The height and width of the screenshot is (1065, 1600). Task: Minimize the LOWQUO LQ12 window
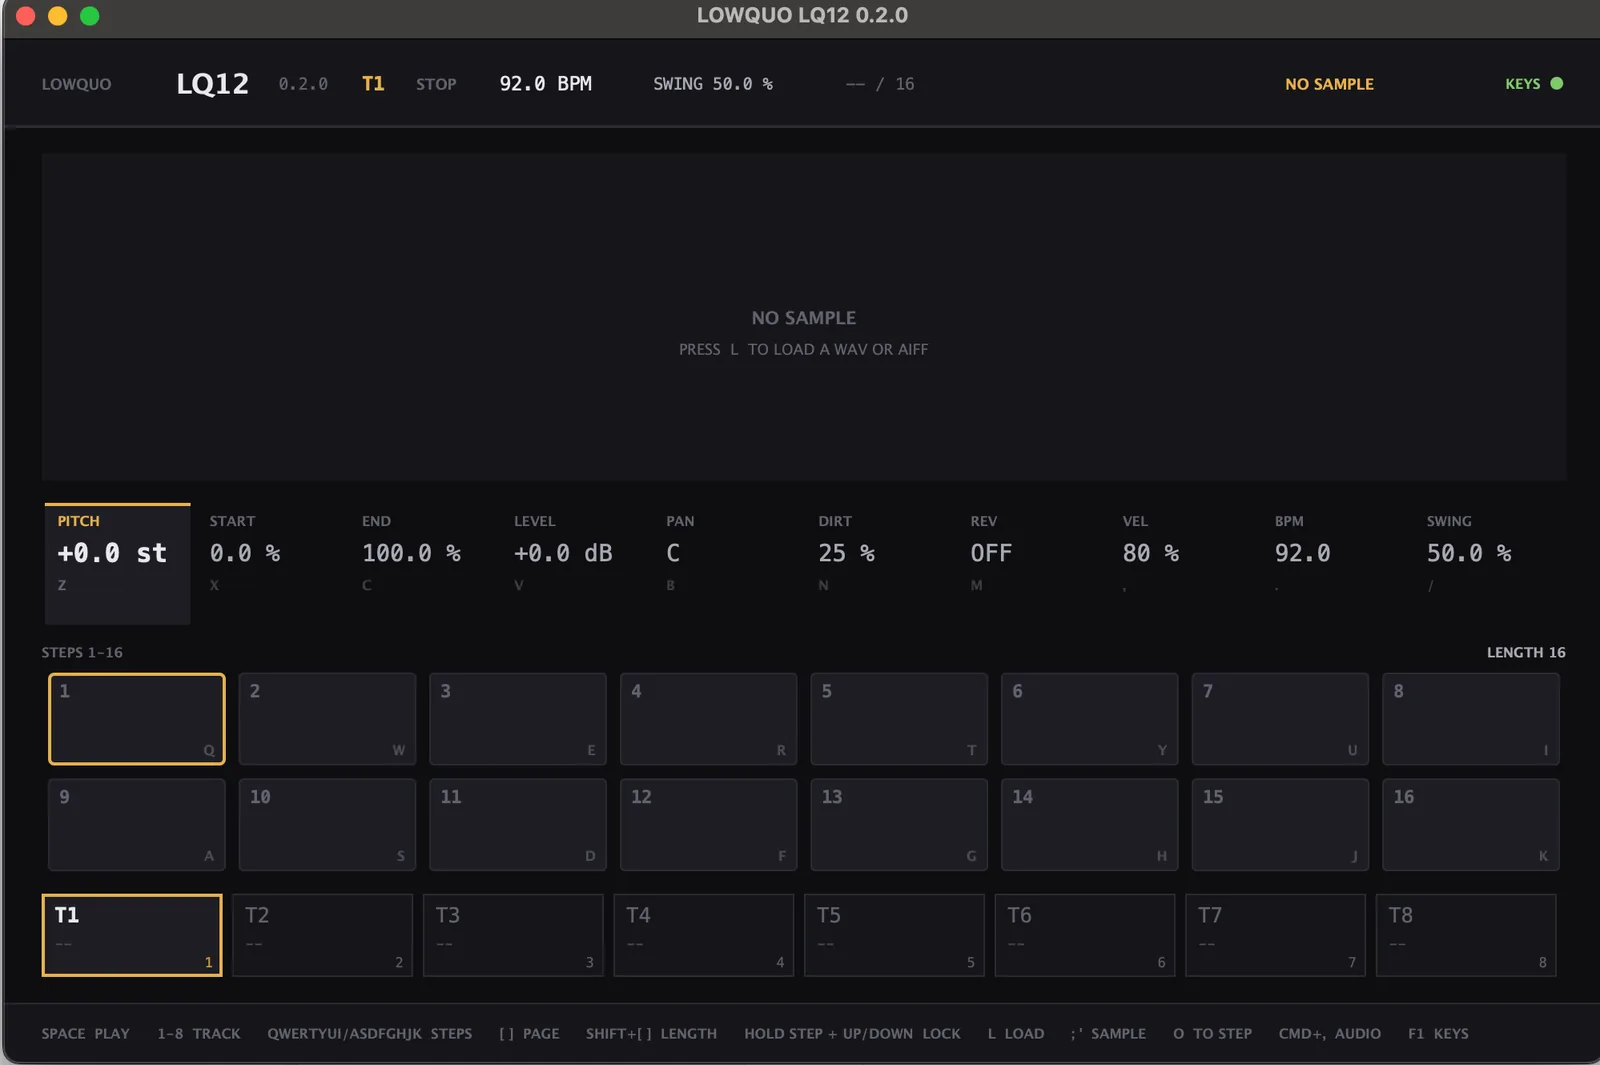pos(58,15)
